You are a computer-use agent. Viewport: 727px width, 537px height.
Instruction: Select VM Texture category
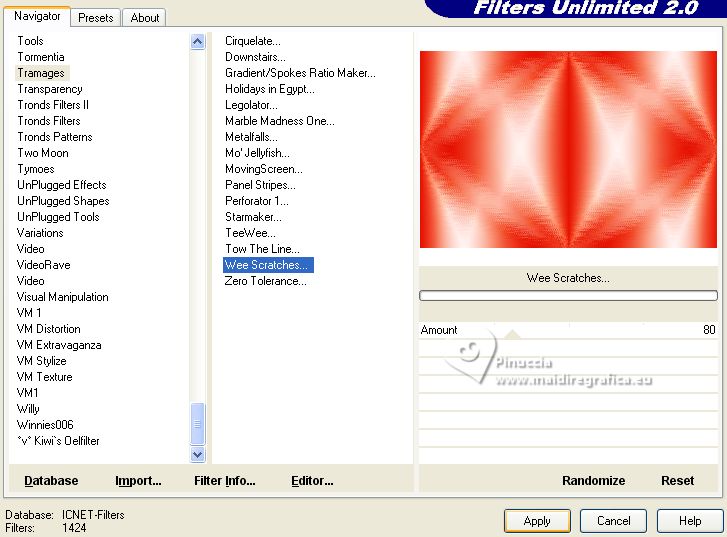(x=45, y=377)
